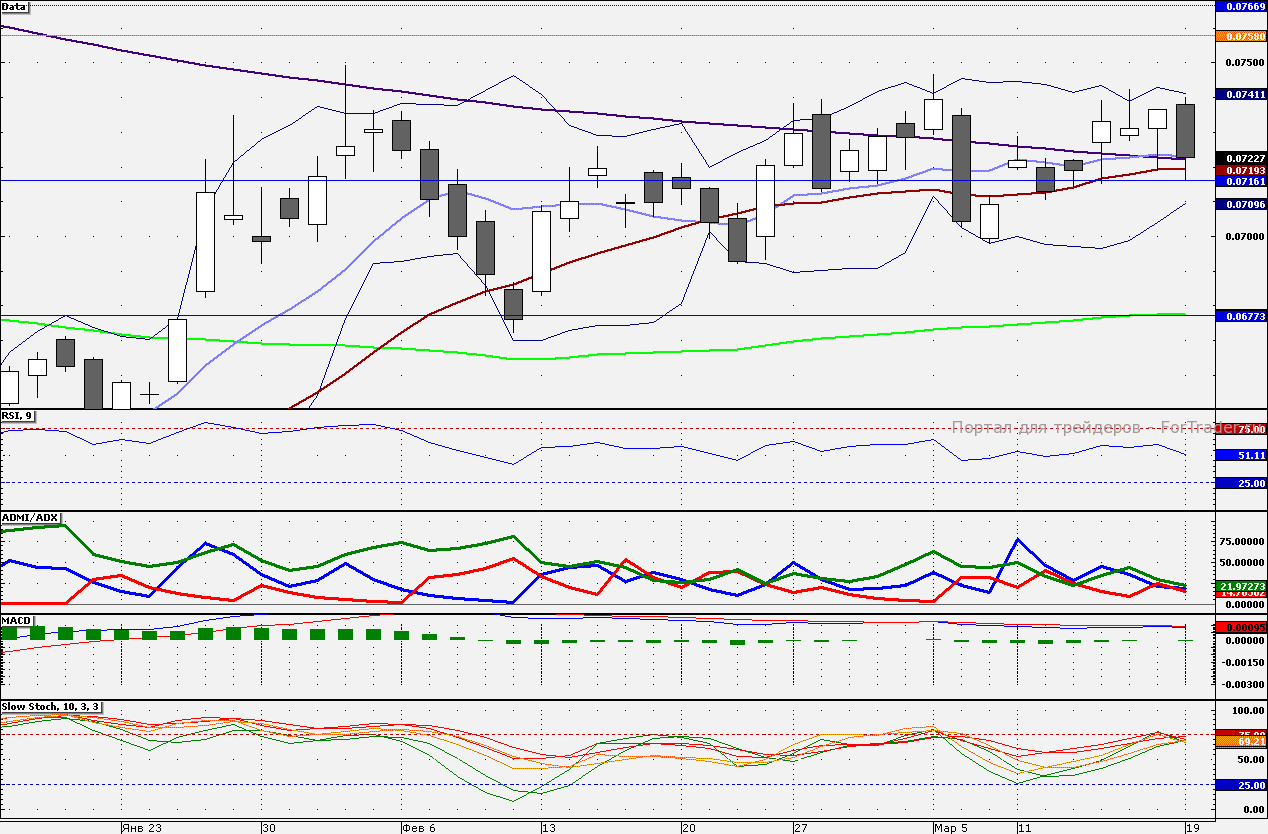
Task: Select the black 0.07227 current price tag
Action: click(1240, 159)
